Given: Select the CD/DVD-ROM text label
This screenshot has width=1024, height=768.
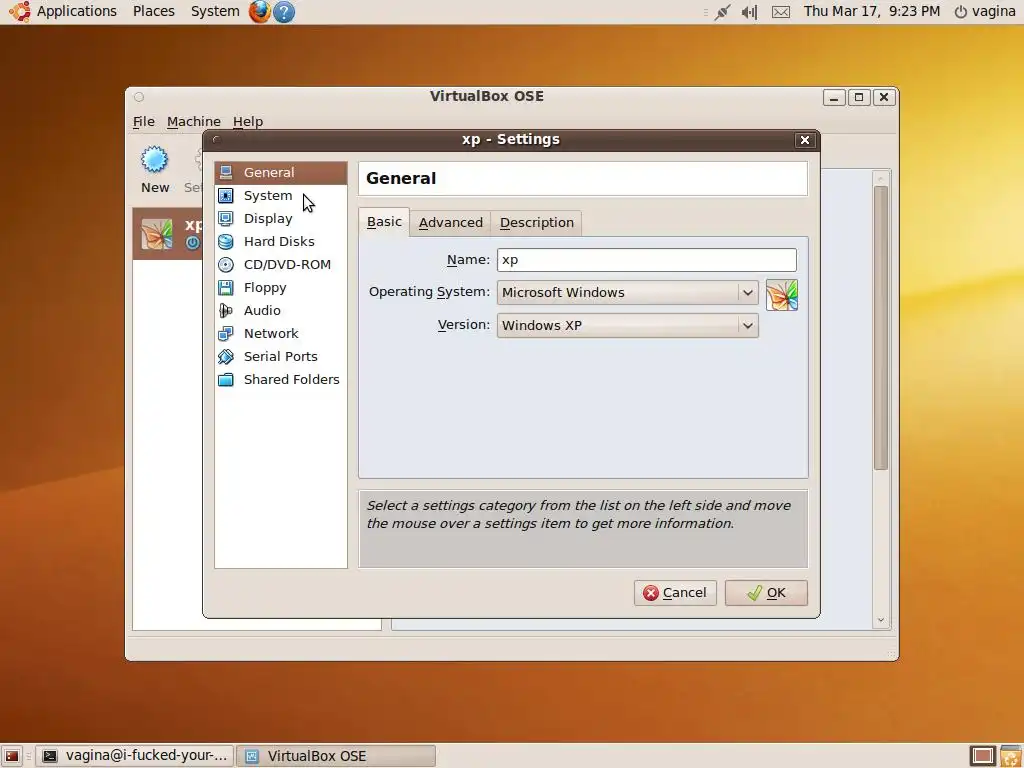Looking at the screenshot, I should coord(287,264).
